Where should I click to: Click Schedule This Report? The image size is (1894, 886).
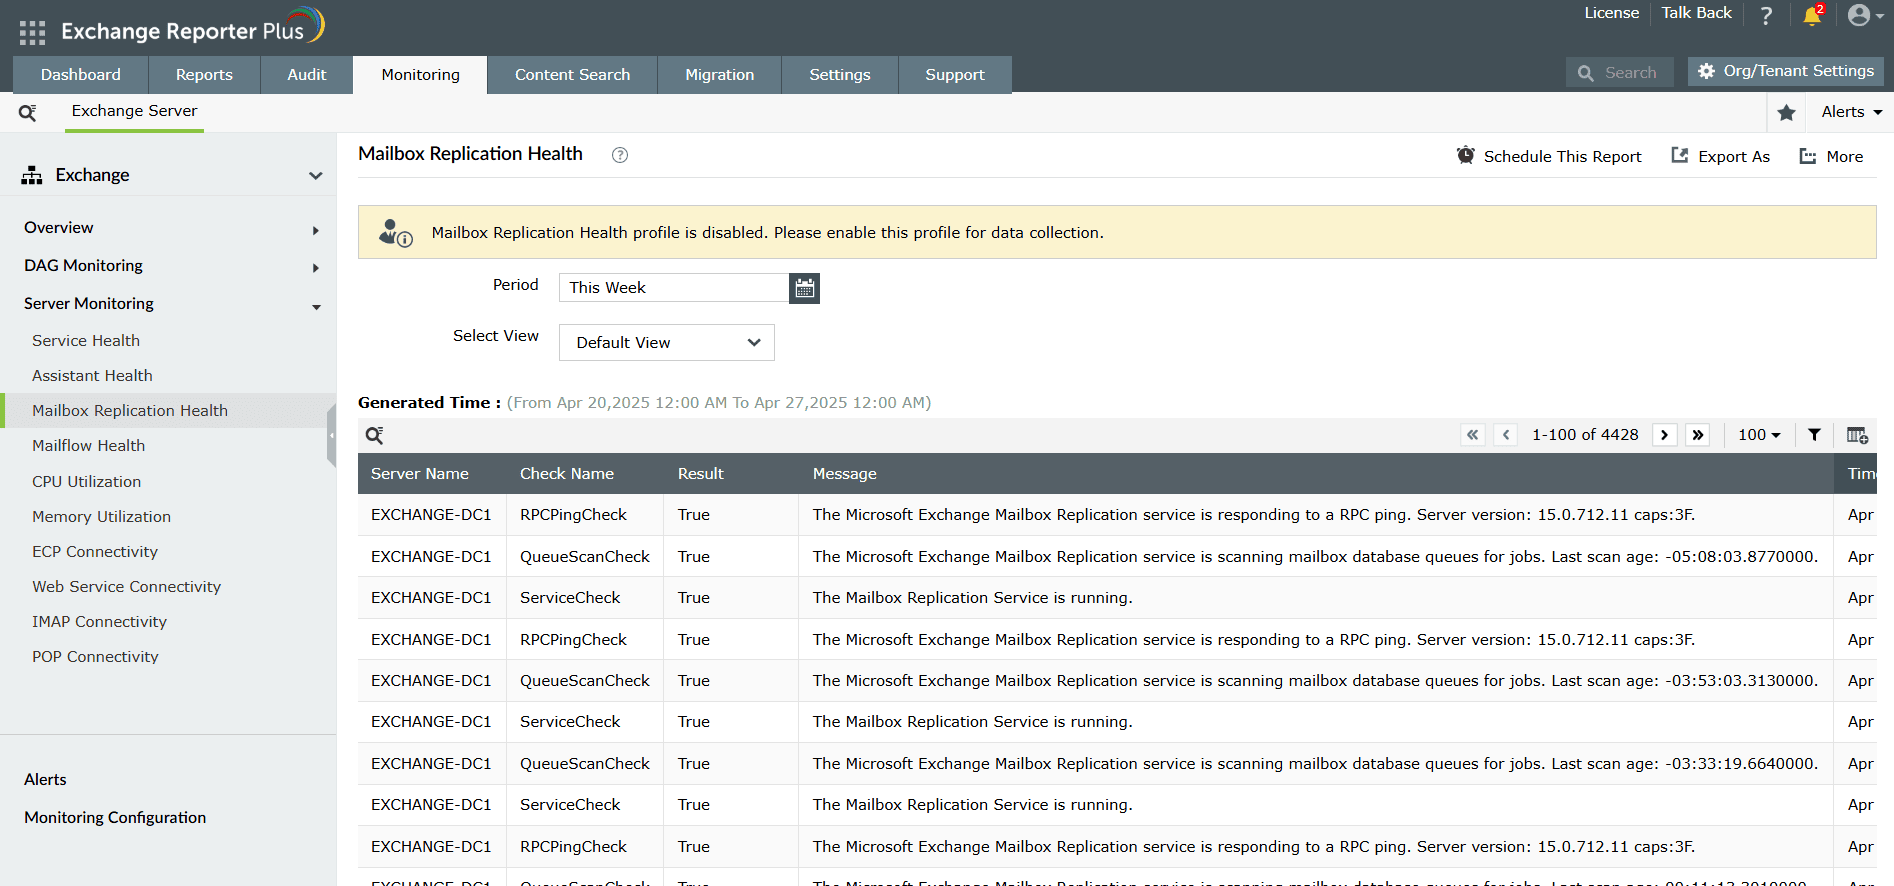tap(1549, 157)
